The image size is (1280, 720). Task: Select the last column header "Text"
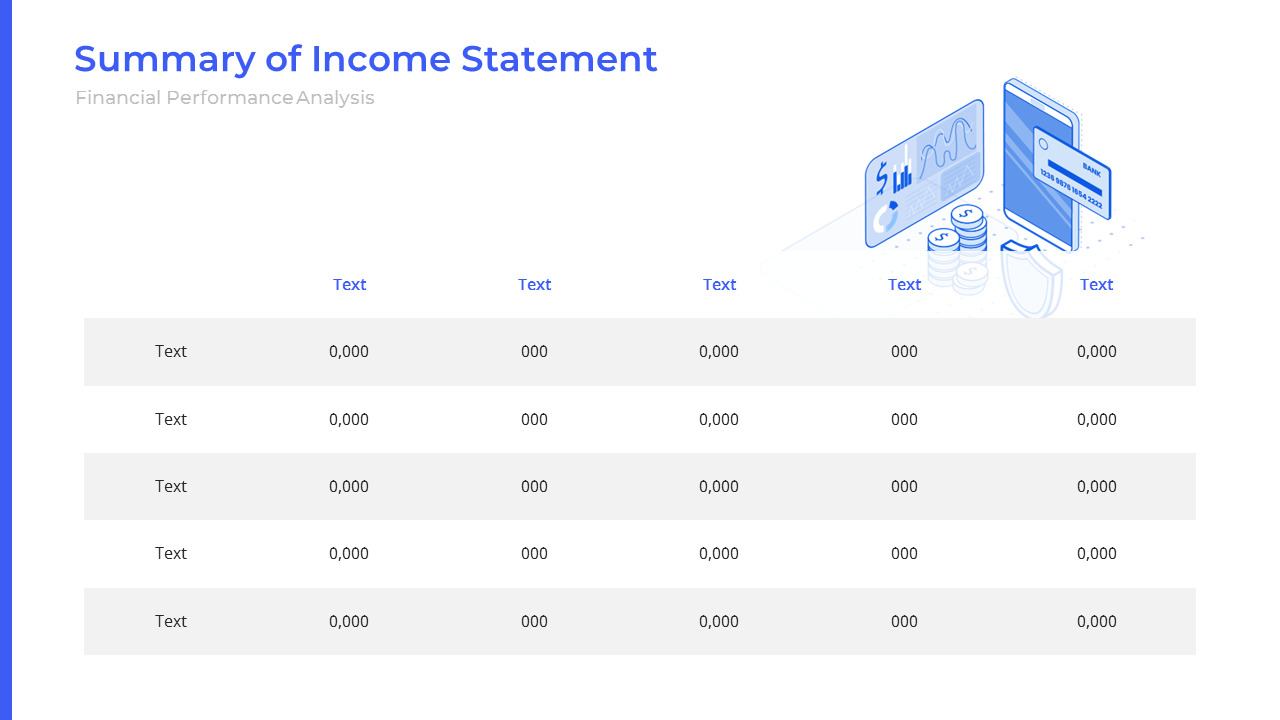tap(1096, 284)
